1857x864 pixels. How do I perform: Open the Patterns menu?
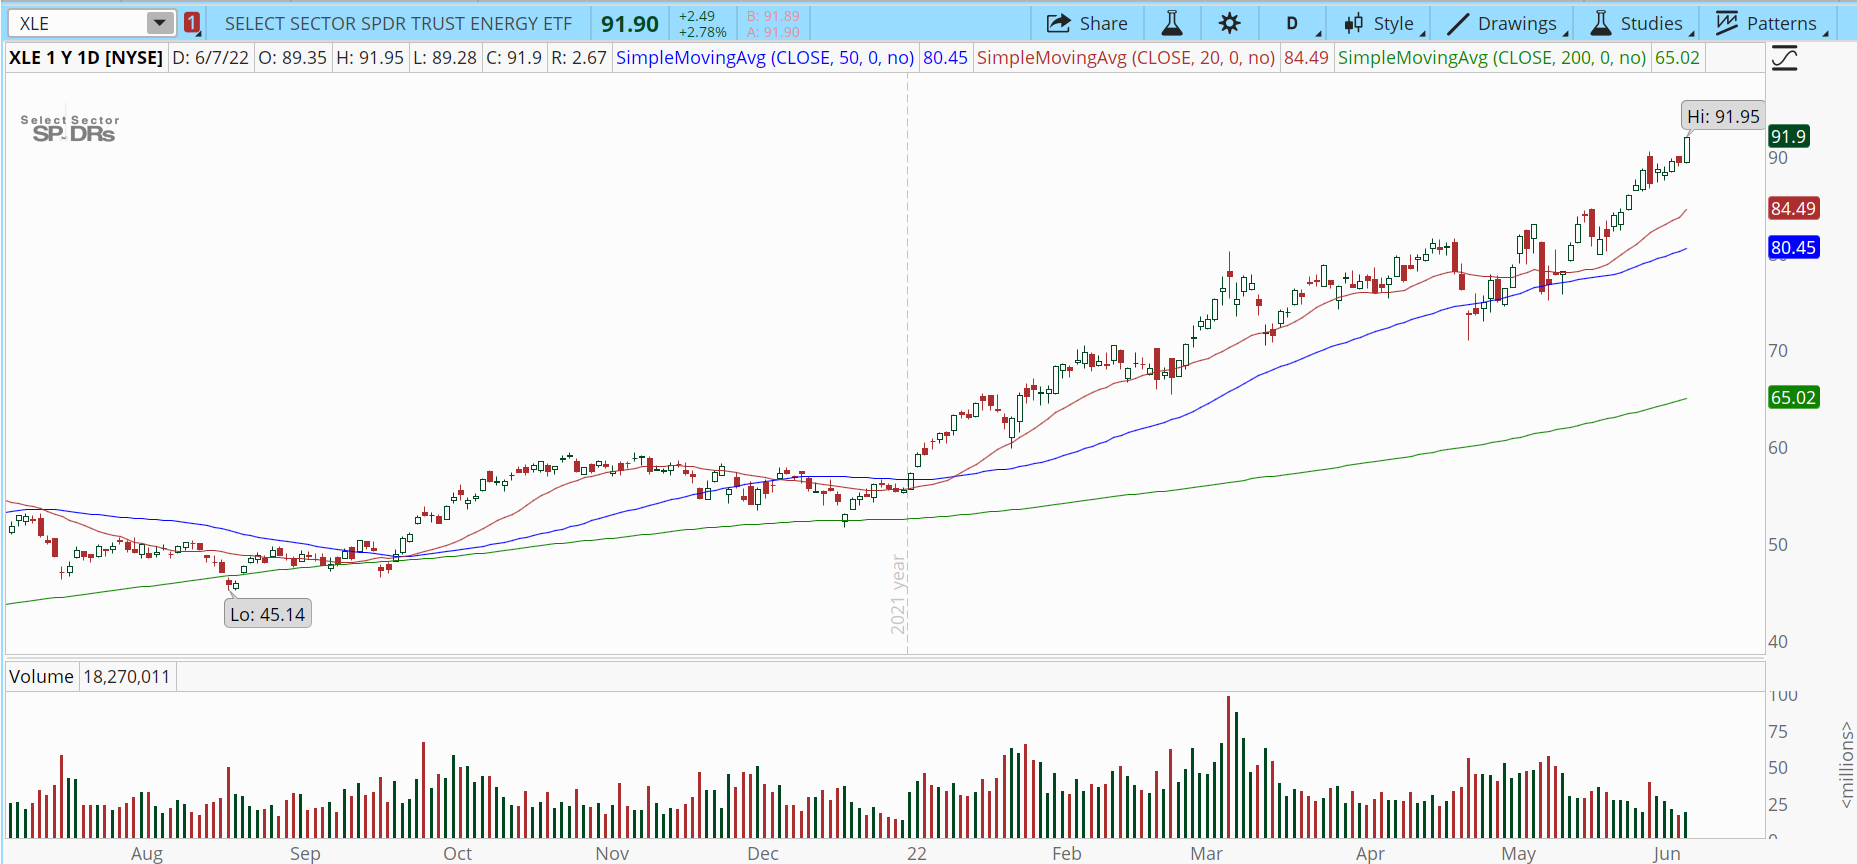1767,23
